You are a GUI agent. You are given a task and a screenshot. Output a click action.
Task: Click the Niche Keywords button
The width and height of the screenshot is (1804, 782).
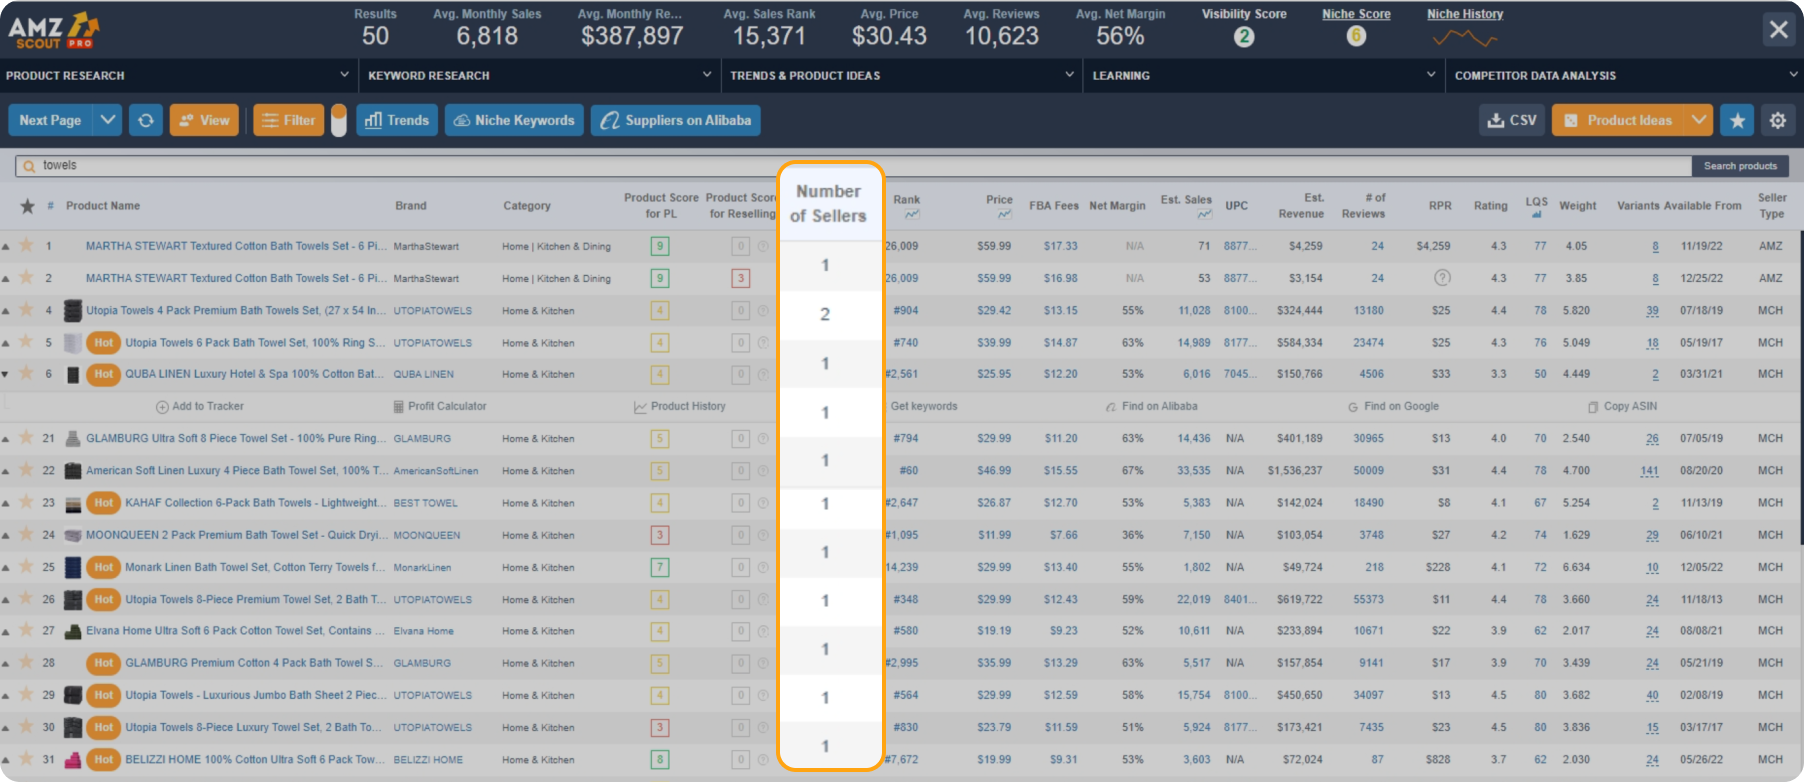pos(514,120)
